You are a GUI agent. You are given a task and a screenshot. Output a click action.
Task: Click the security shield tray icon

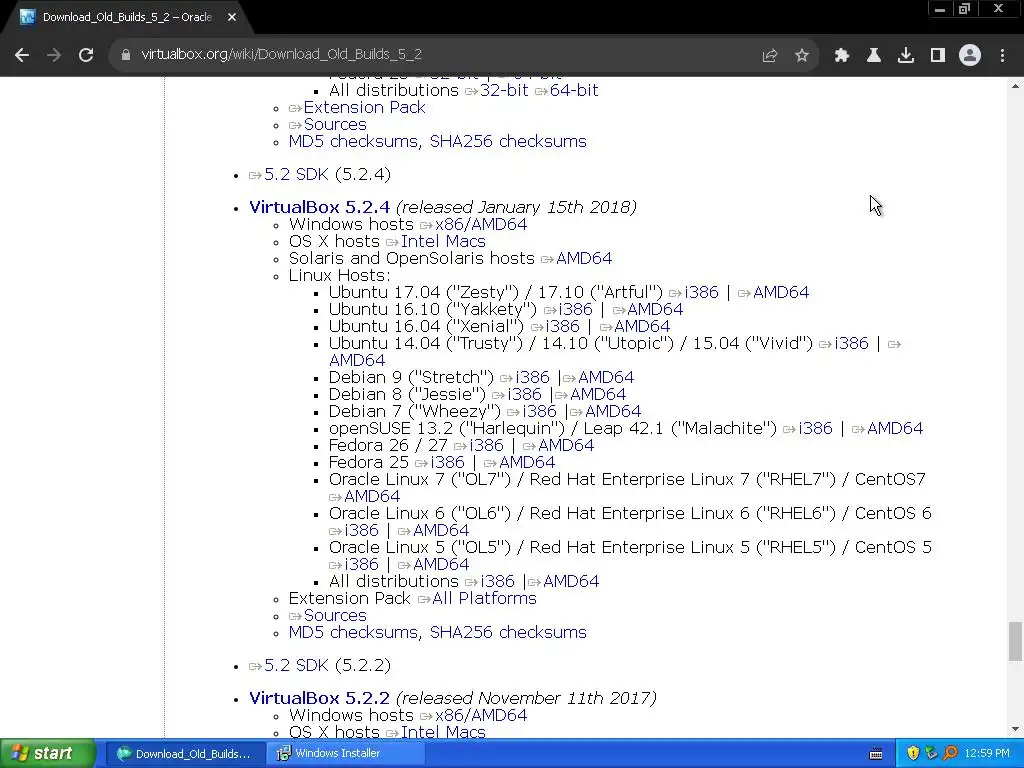pyautogui.click(x=913, y=754)
